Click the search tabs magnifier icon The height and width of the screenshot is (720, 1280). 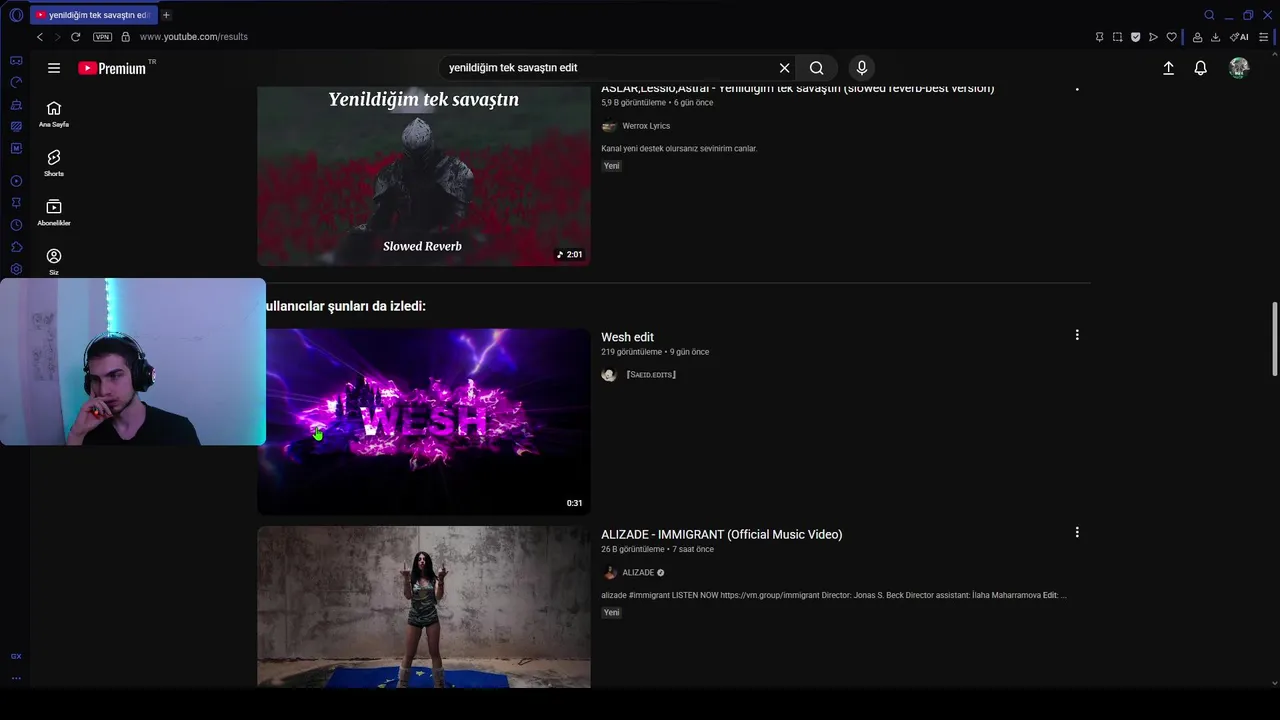[x=1209, y=15]
